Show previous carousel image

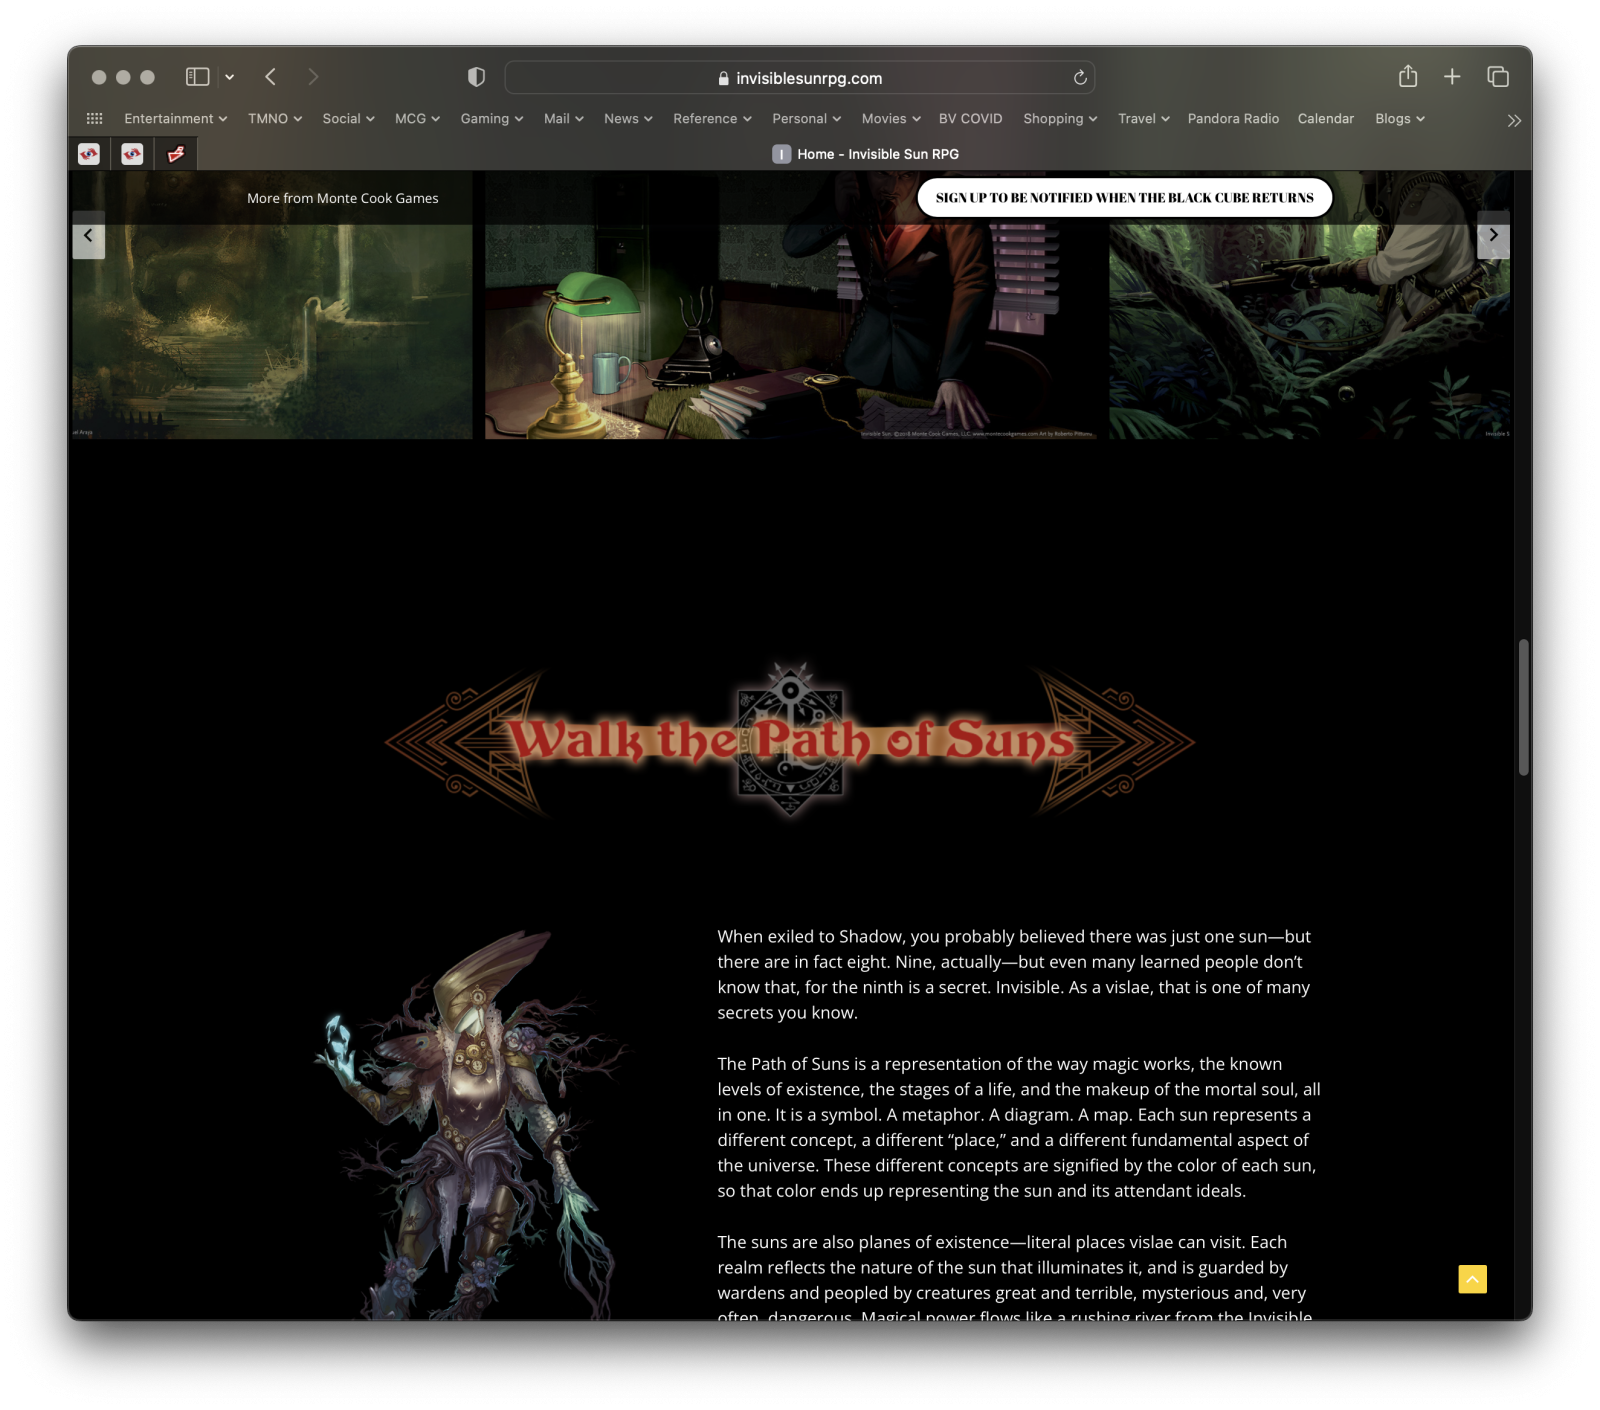[88, 235]
